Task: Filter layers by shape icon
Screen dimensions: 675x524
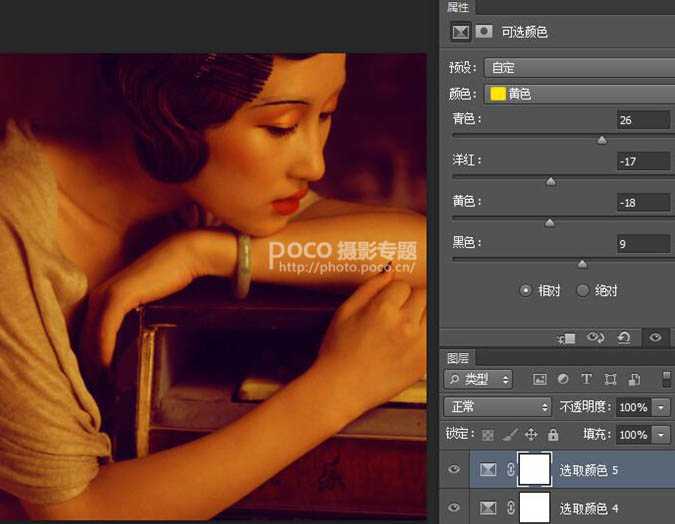Action: [609, 380]
